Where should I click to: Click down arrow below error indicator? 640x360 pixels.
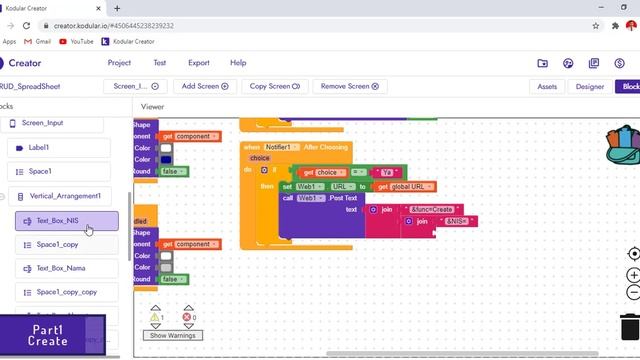coord(188,326)
